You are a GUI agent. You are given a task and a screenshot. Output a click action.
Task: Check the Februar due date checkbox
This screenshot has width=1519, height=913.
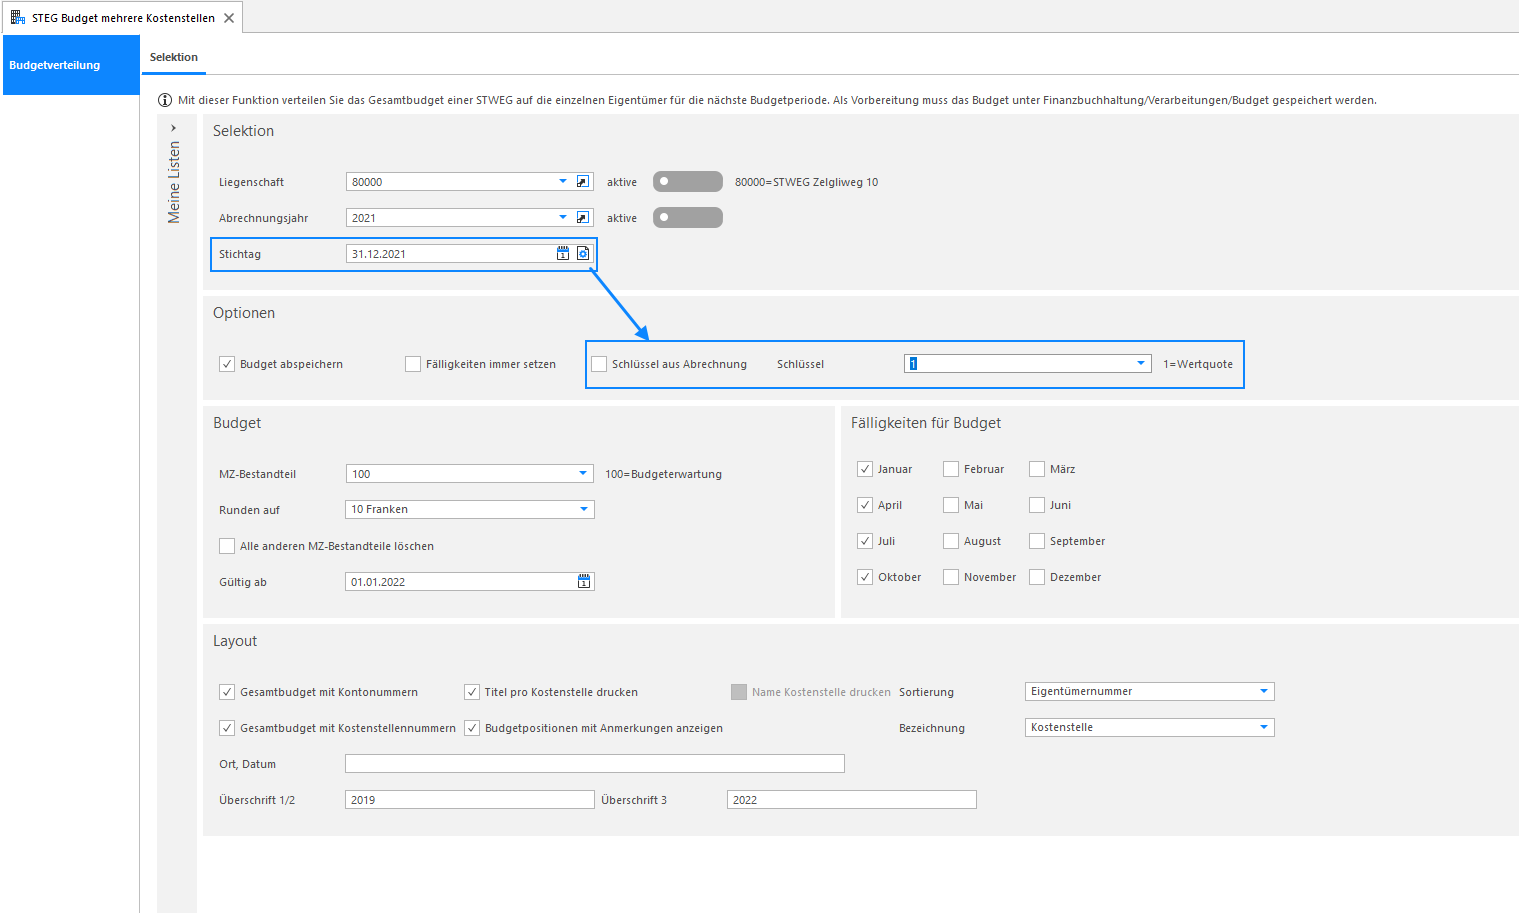click(x=951, y=469)
